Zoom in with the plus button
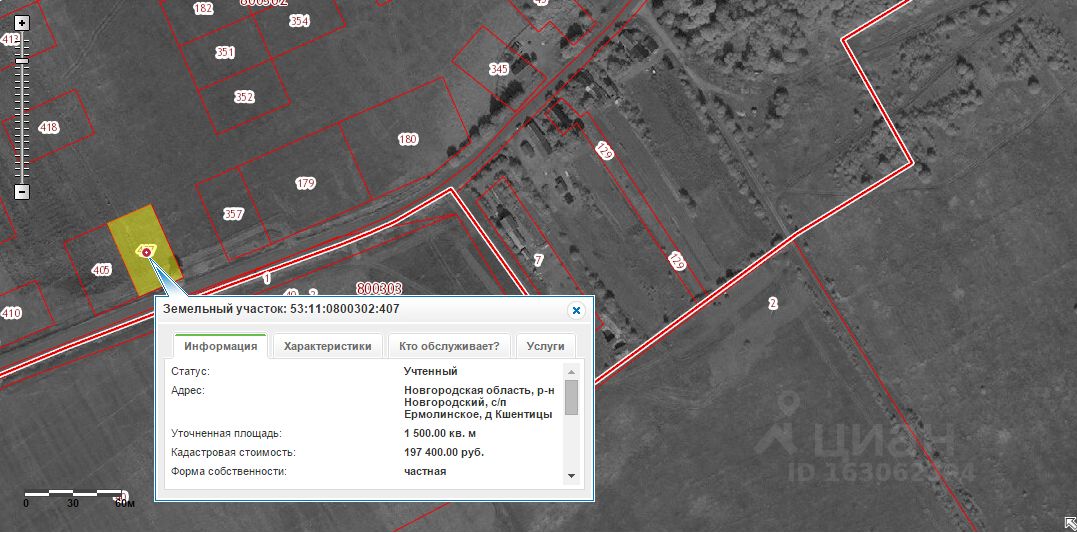1077x533 pixels. (23, 24)
